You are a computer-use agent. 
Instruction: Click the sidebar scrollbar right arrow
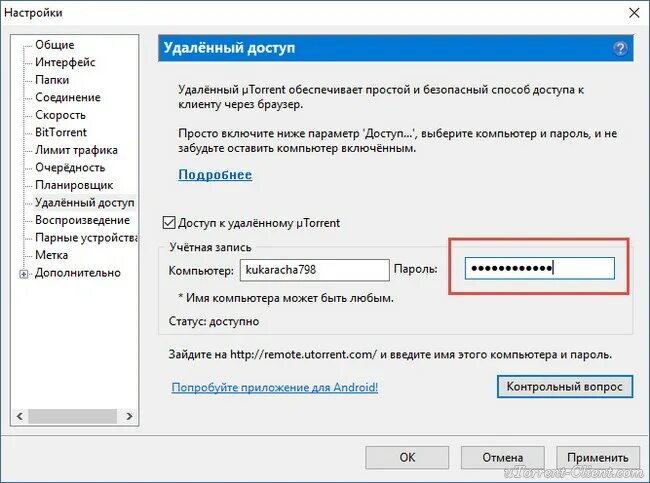pyautogui.click(x=129, y=416)
